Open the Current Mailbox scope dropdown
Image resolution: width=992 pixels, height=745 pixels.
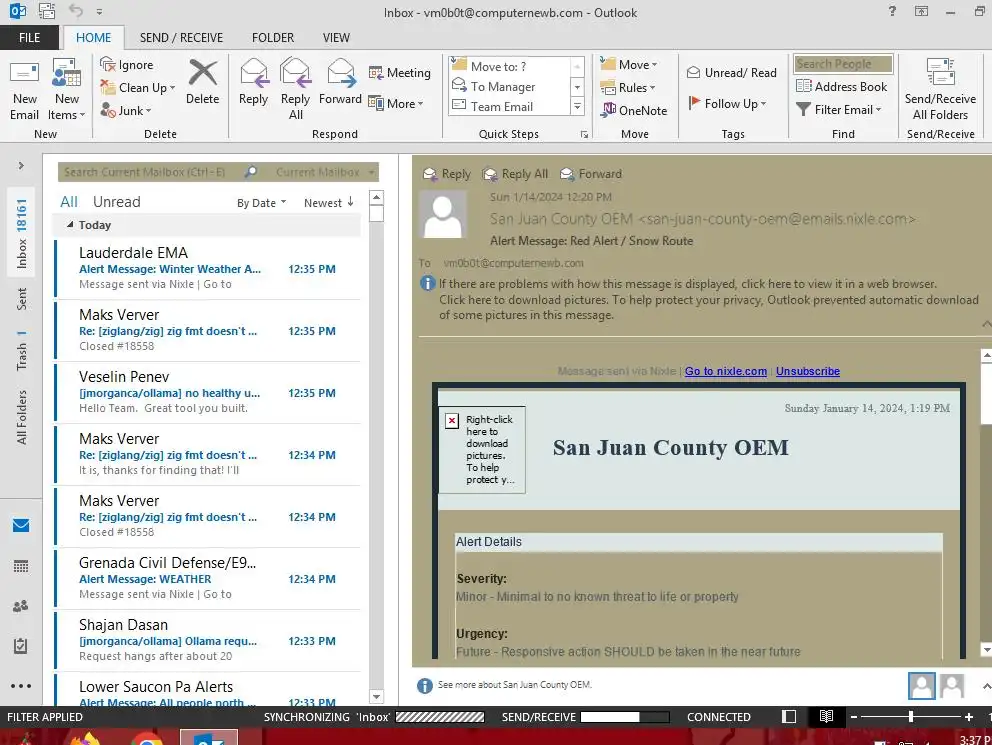(x=325, y=172)
